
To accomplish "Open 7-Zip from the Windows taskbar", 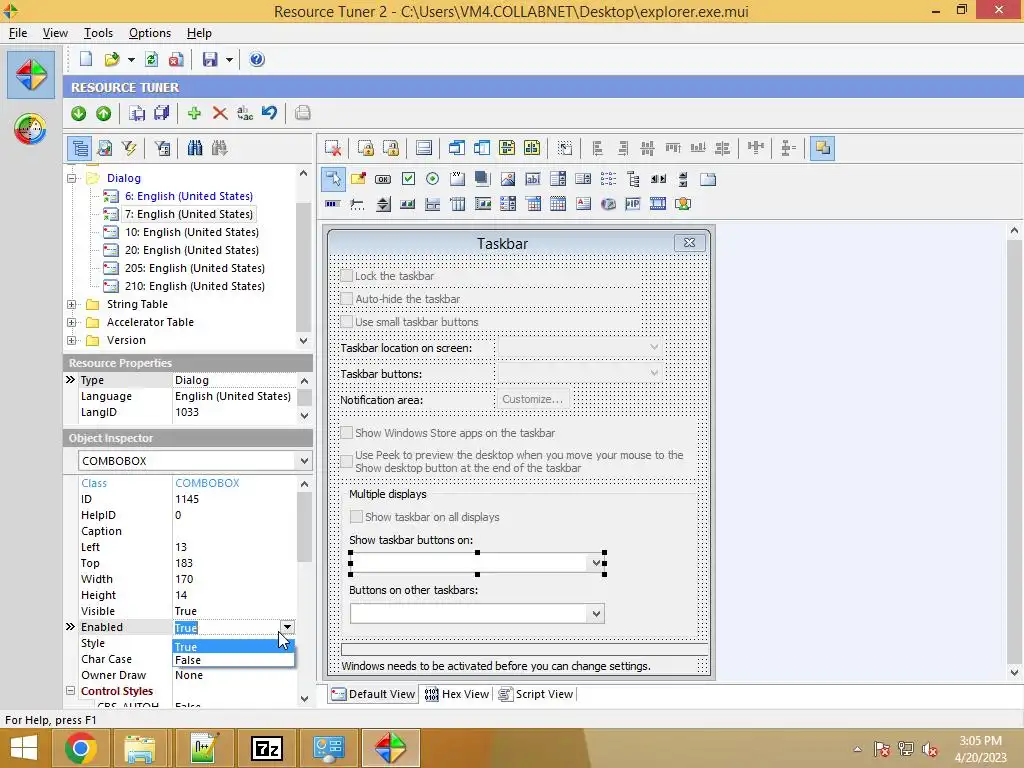I will click(266, 748).
